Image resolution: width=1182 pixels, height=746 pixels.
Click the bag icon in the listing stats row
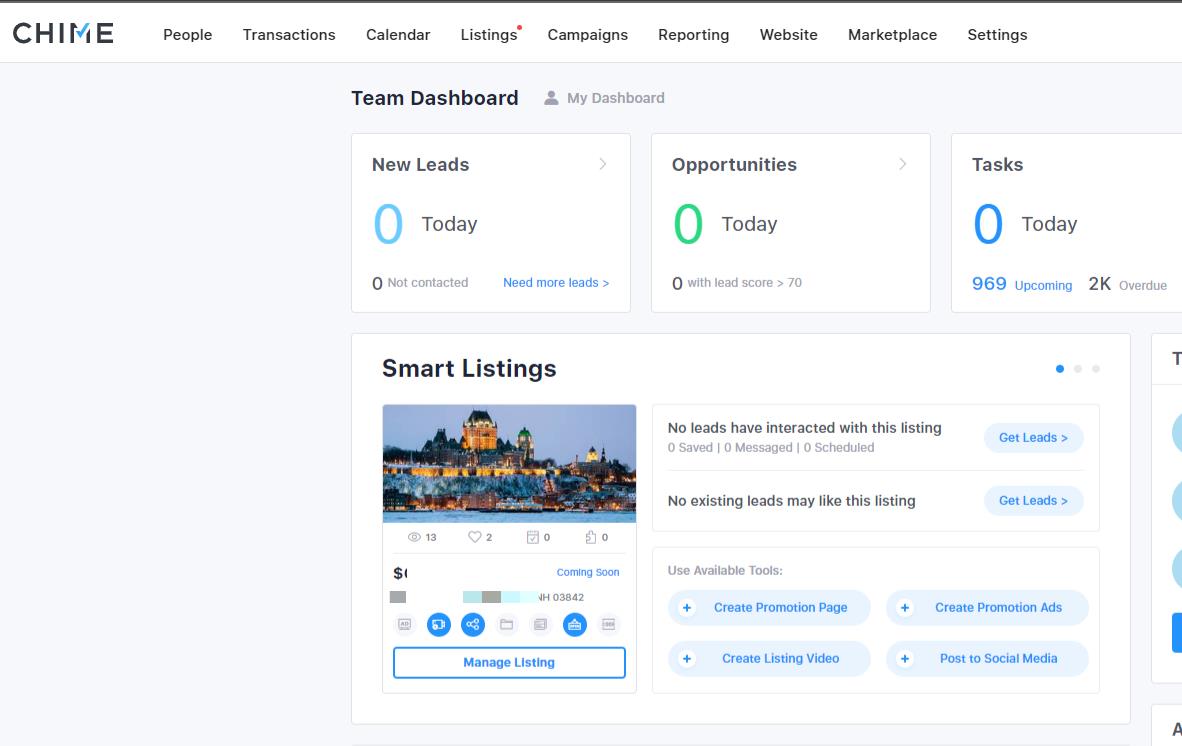coord(591,537)
